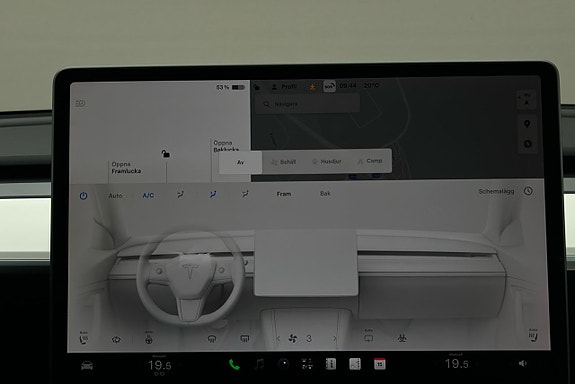
Task: Tap the 53 % battery indicator
Action: coord(230,87)
